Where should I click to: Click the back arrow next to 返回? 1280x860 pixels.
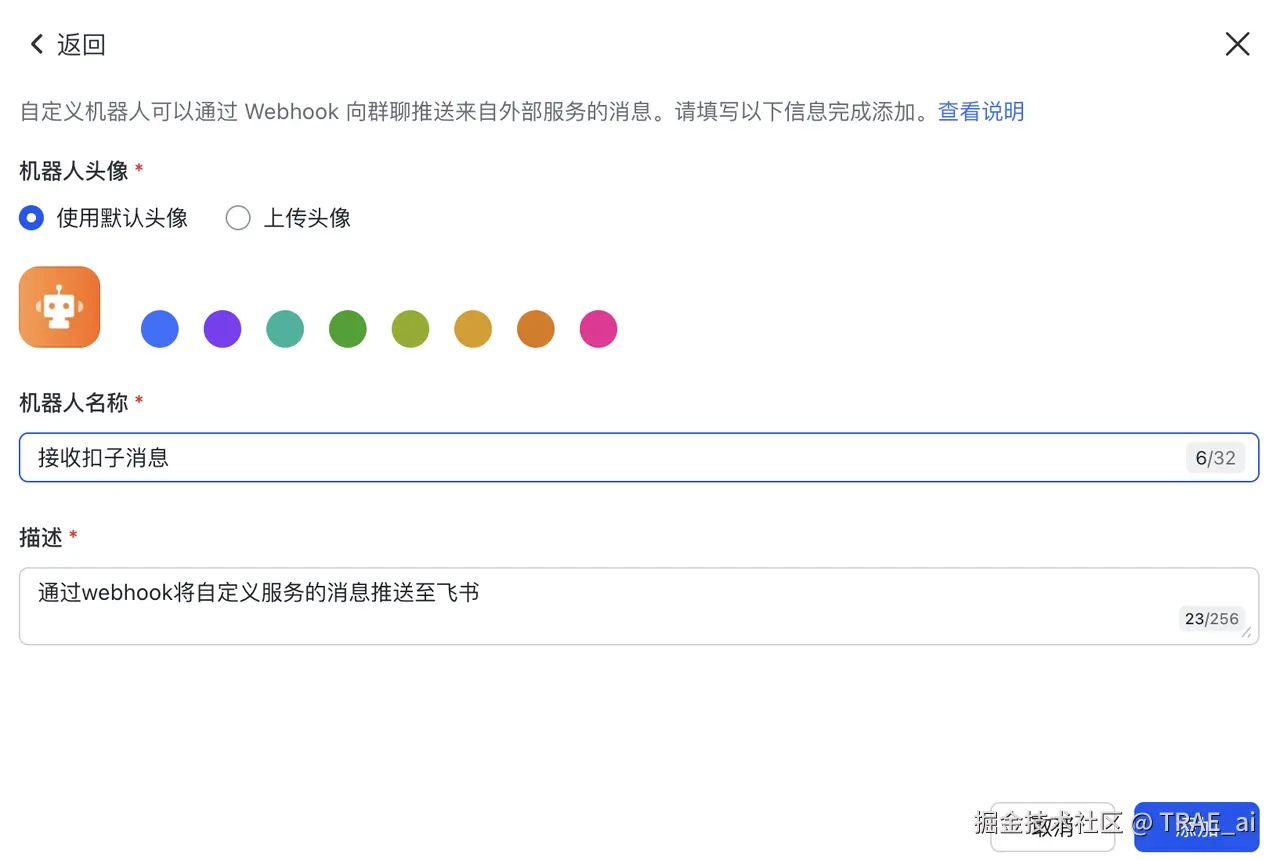click(x=37, y=44)
